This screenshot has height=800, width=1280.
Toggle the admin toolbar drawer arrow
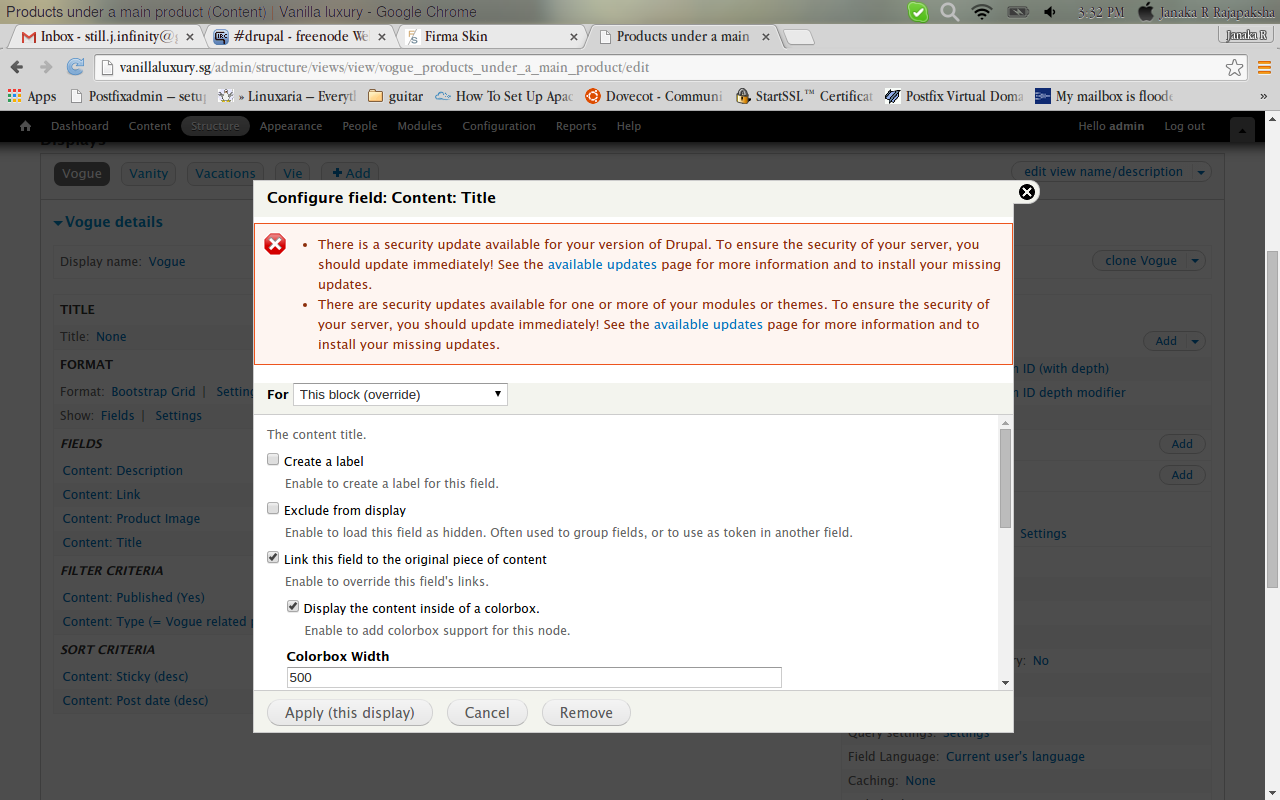tap(1243, 129)
